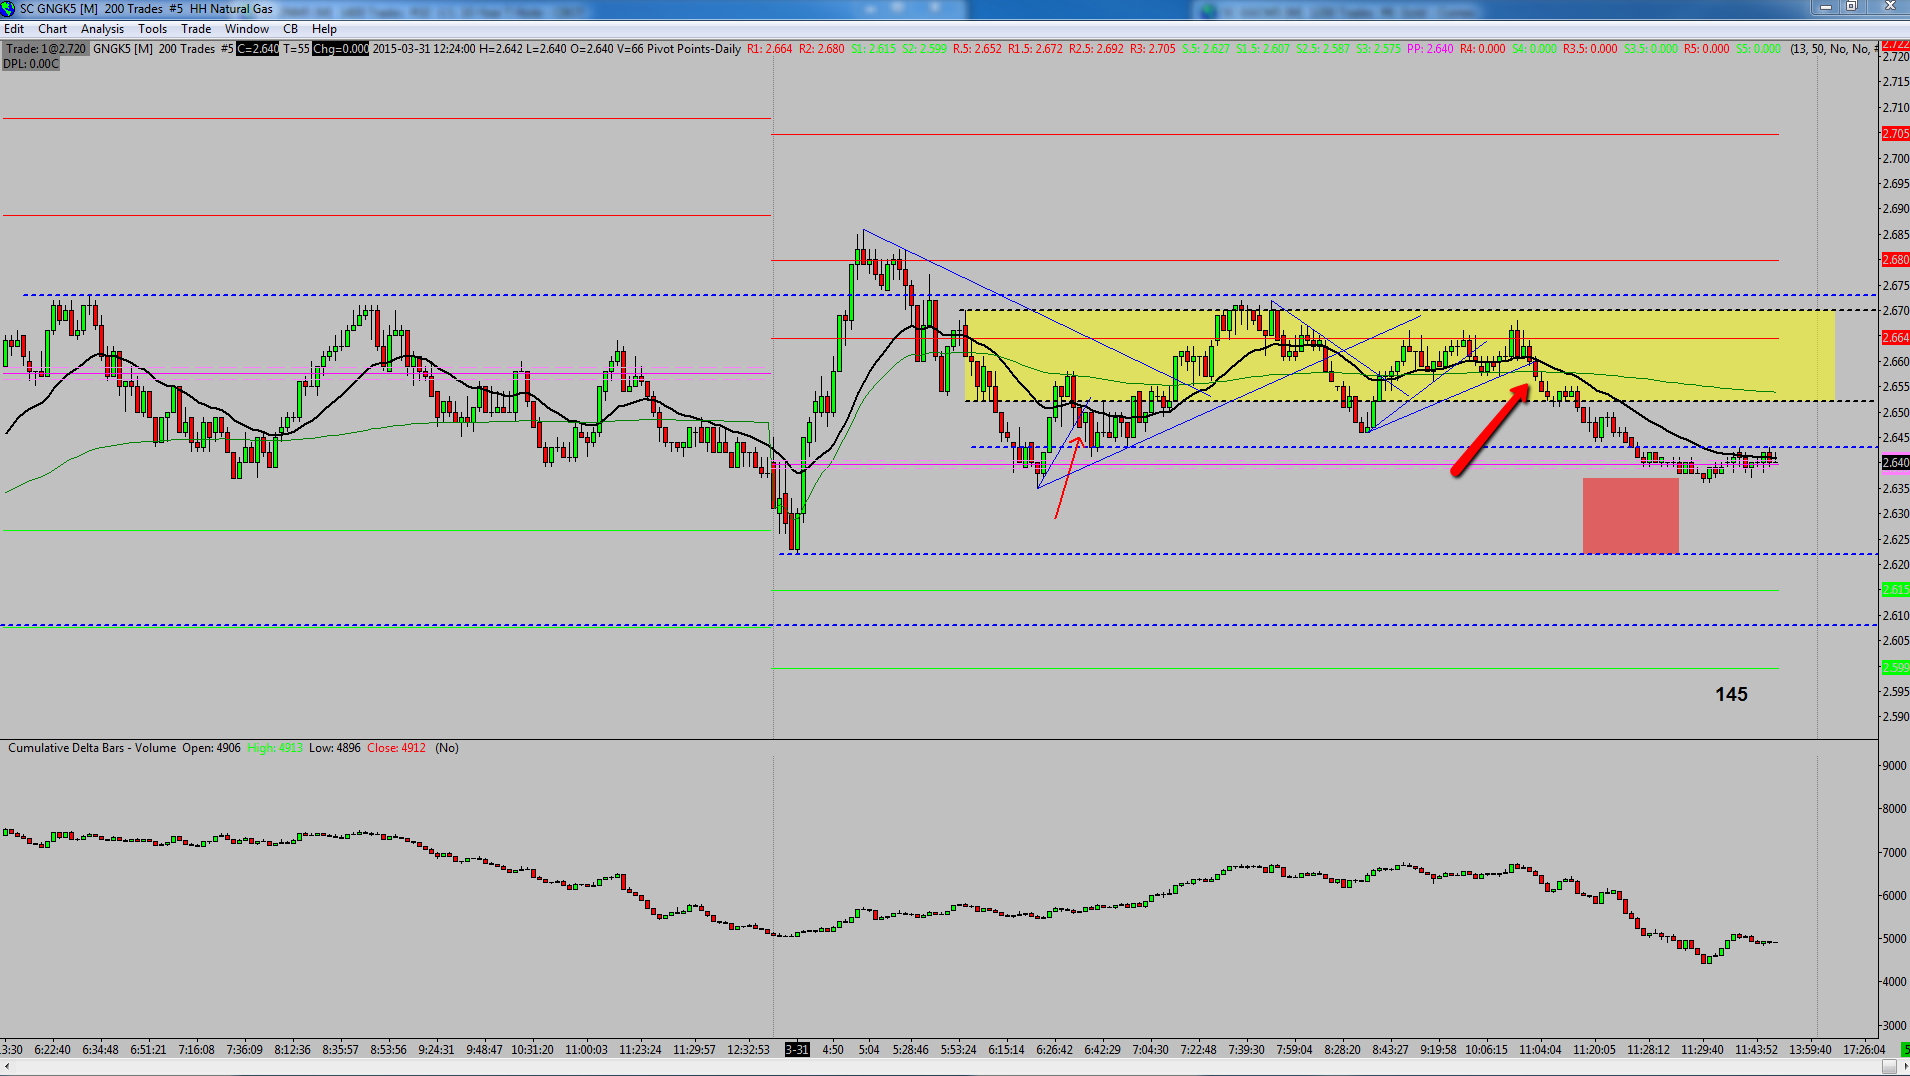Open the Edit menu

(14, 29)
